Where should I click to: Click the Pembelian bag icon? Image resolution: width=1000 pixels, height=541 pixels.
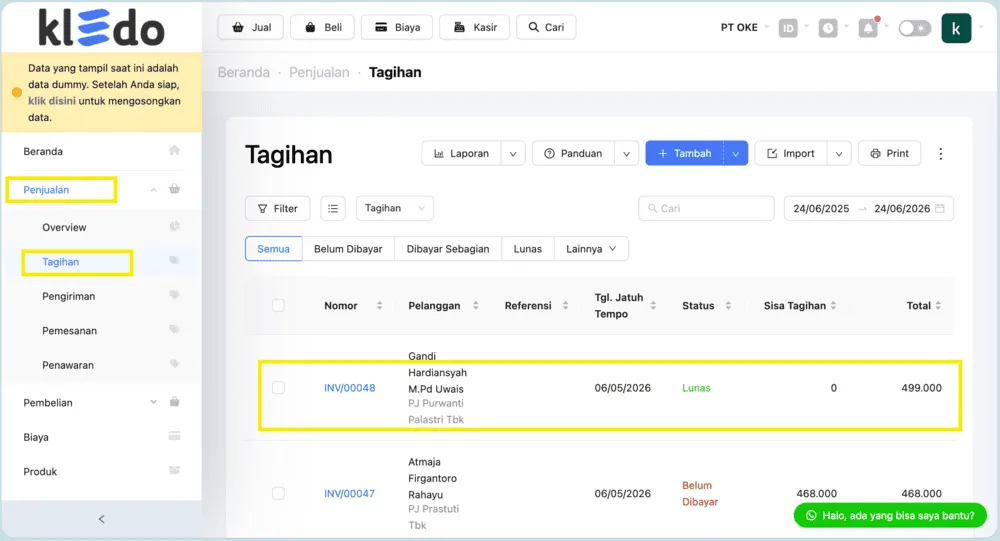click(x=174, y=402)
